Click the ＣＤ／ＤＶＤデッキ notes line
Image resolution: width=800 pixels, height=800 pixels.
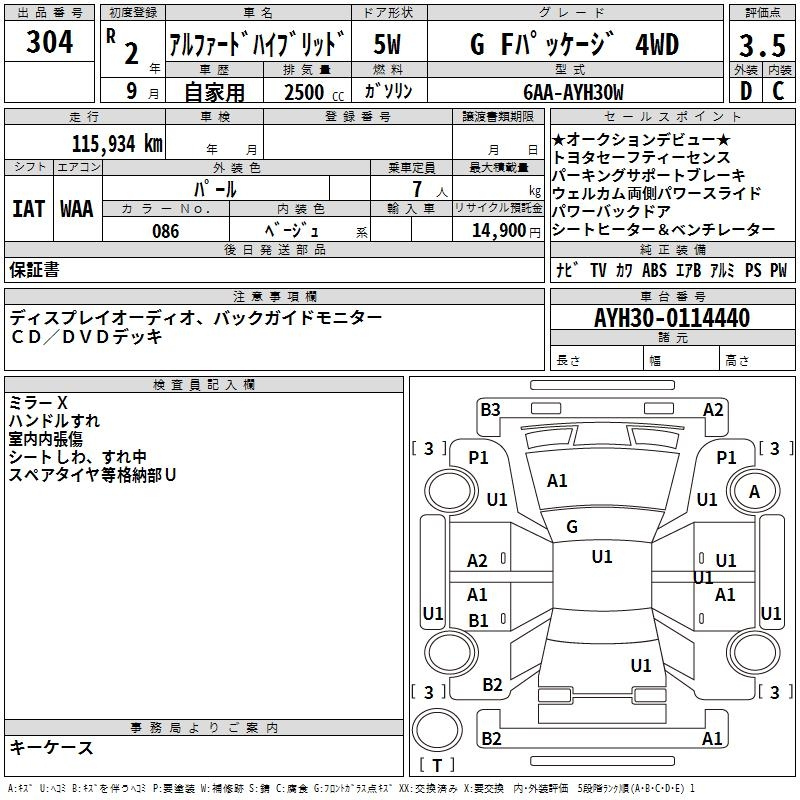point(86,336)
